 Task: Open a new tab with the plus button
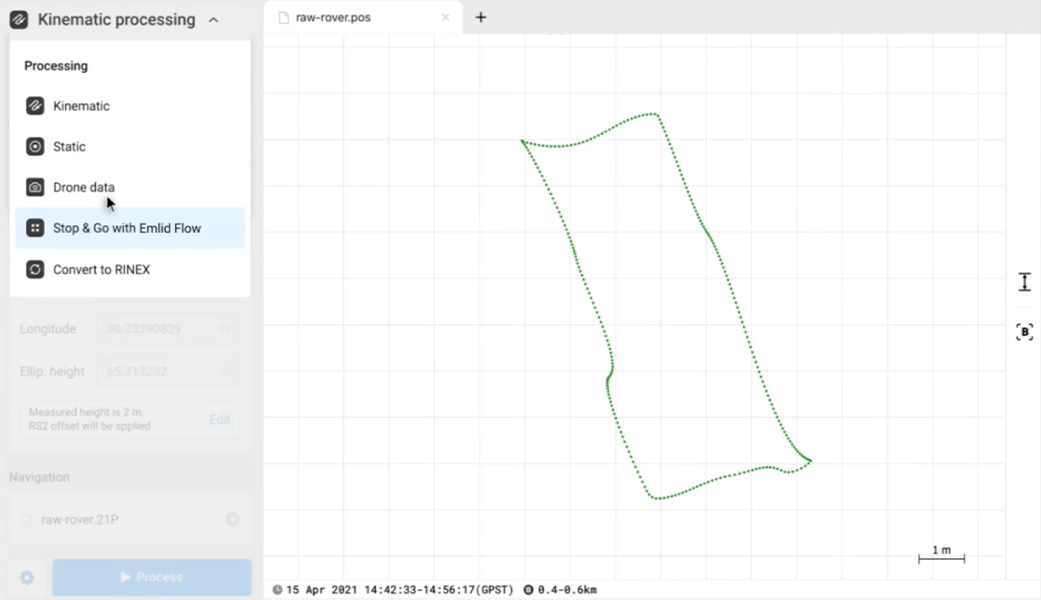click(x=481, y=17)
